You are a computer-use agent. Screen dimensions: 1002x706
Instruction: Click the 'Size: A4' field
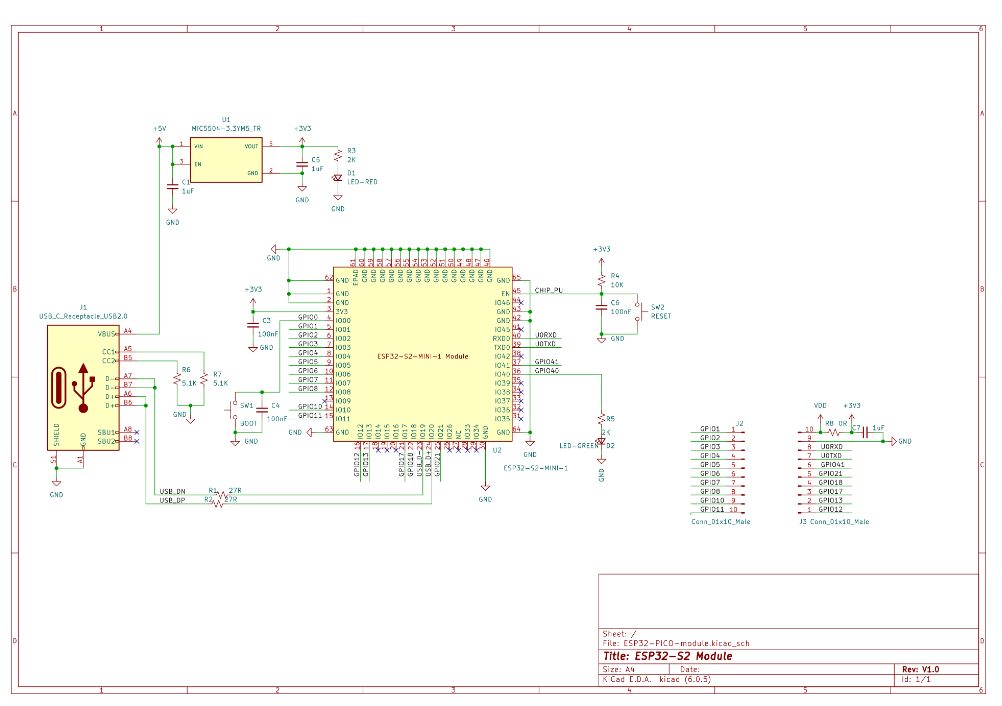619,670
